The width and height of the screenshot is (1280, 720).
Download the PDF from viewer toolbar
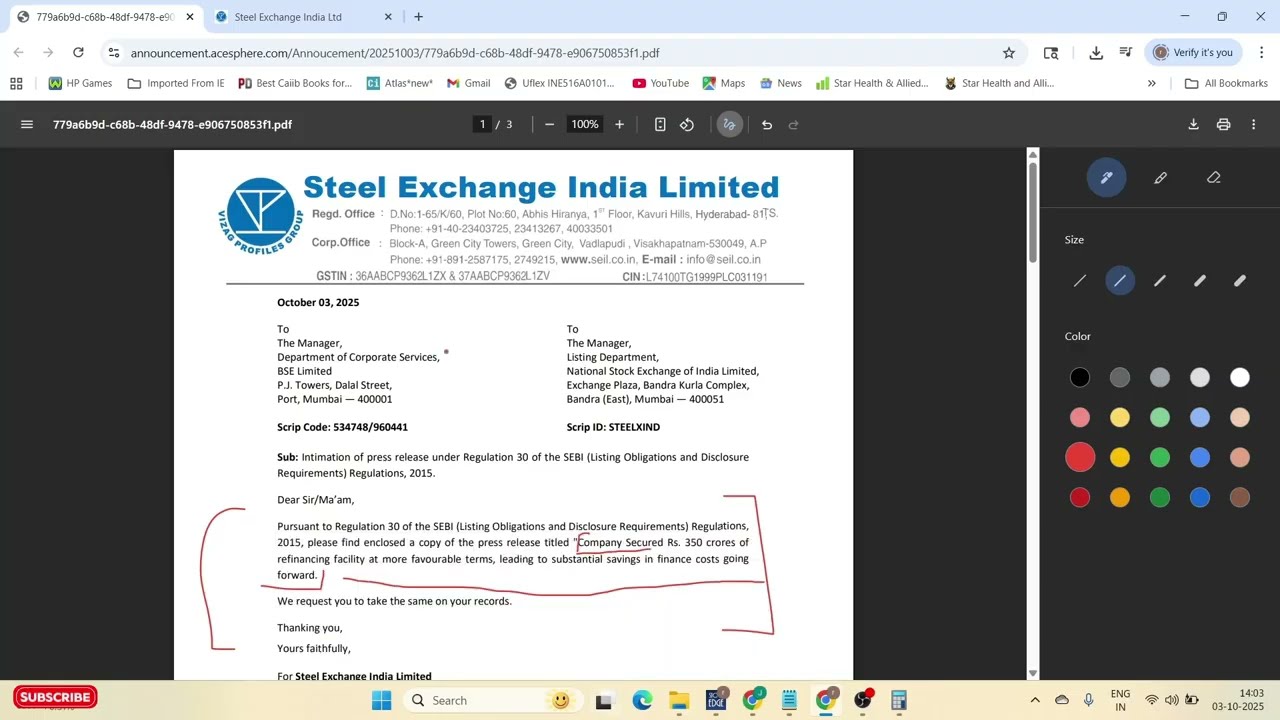(1193, 125)
